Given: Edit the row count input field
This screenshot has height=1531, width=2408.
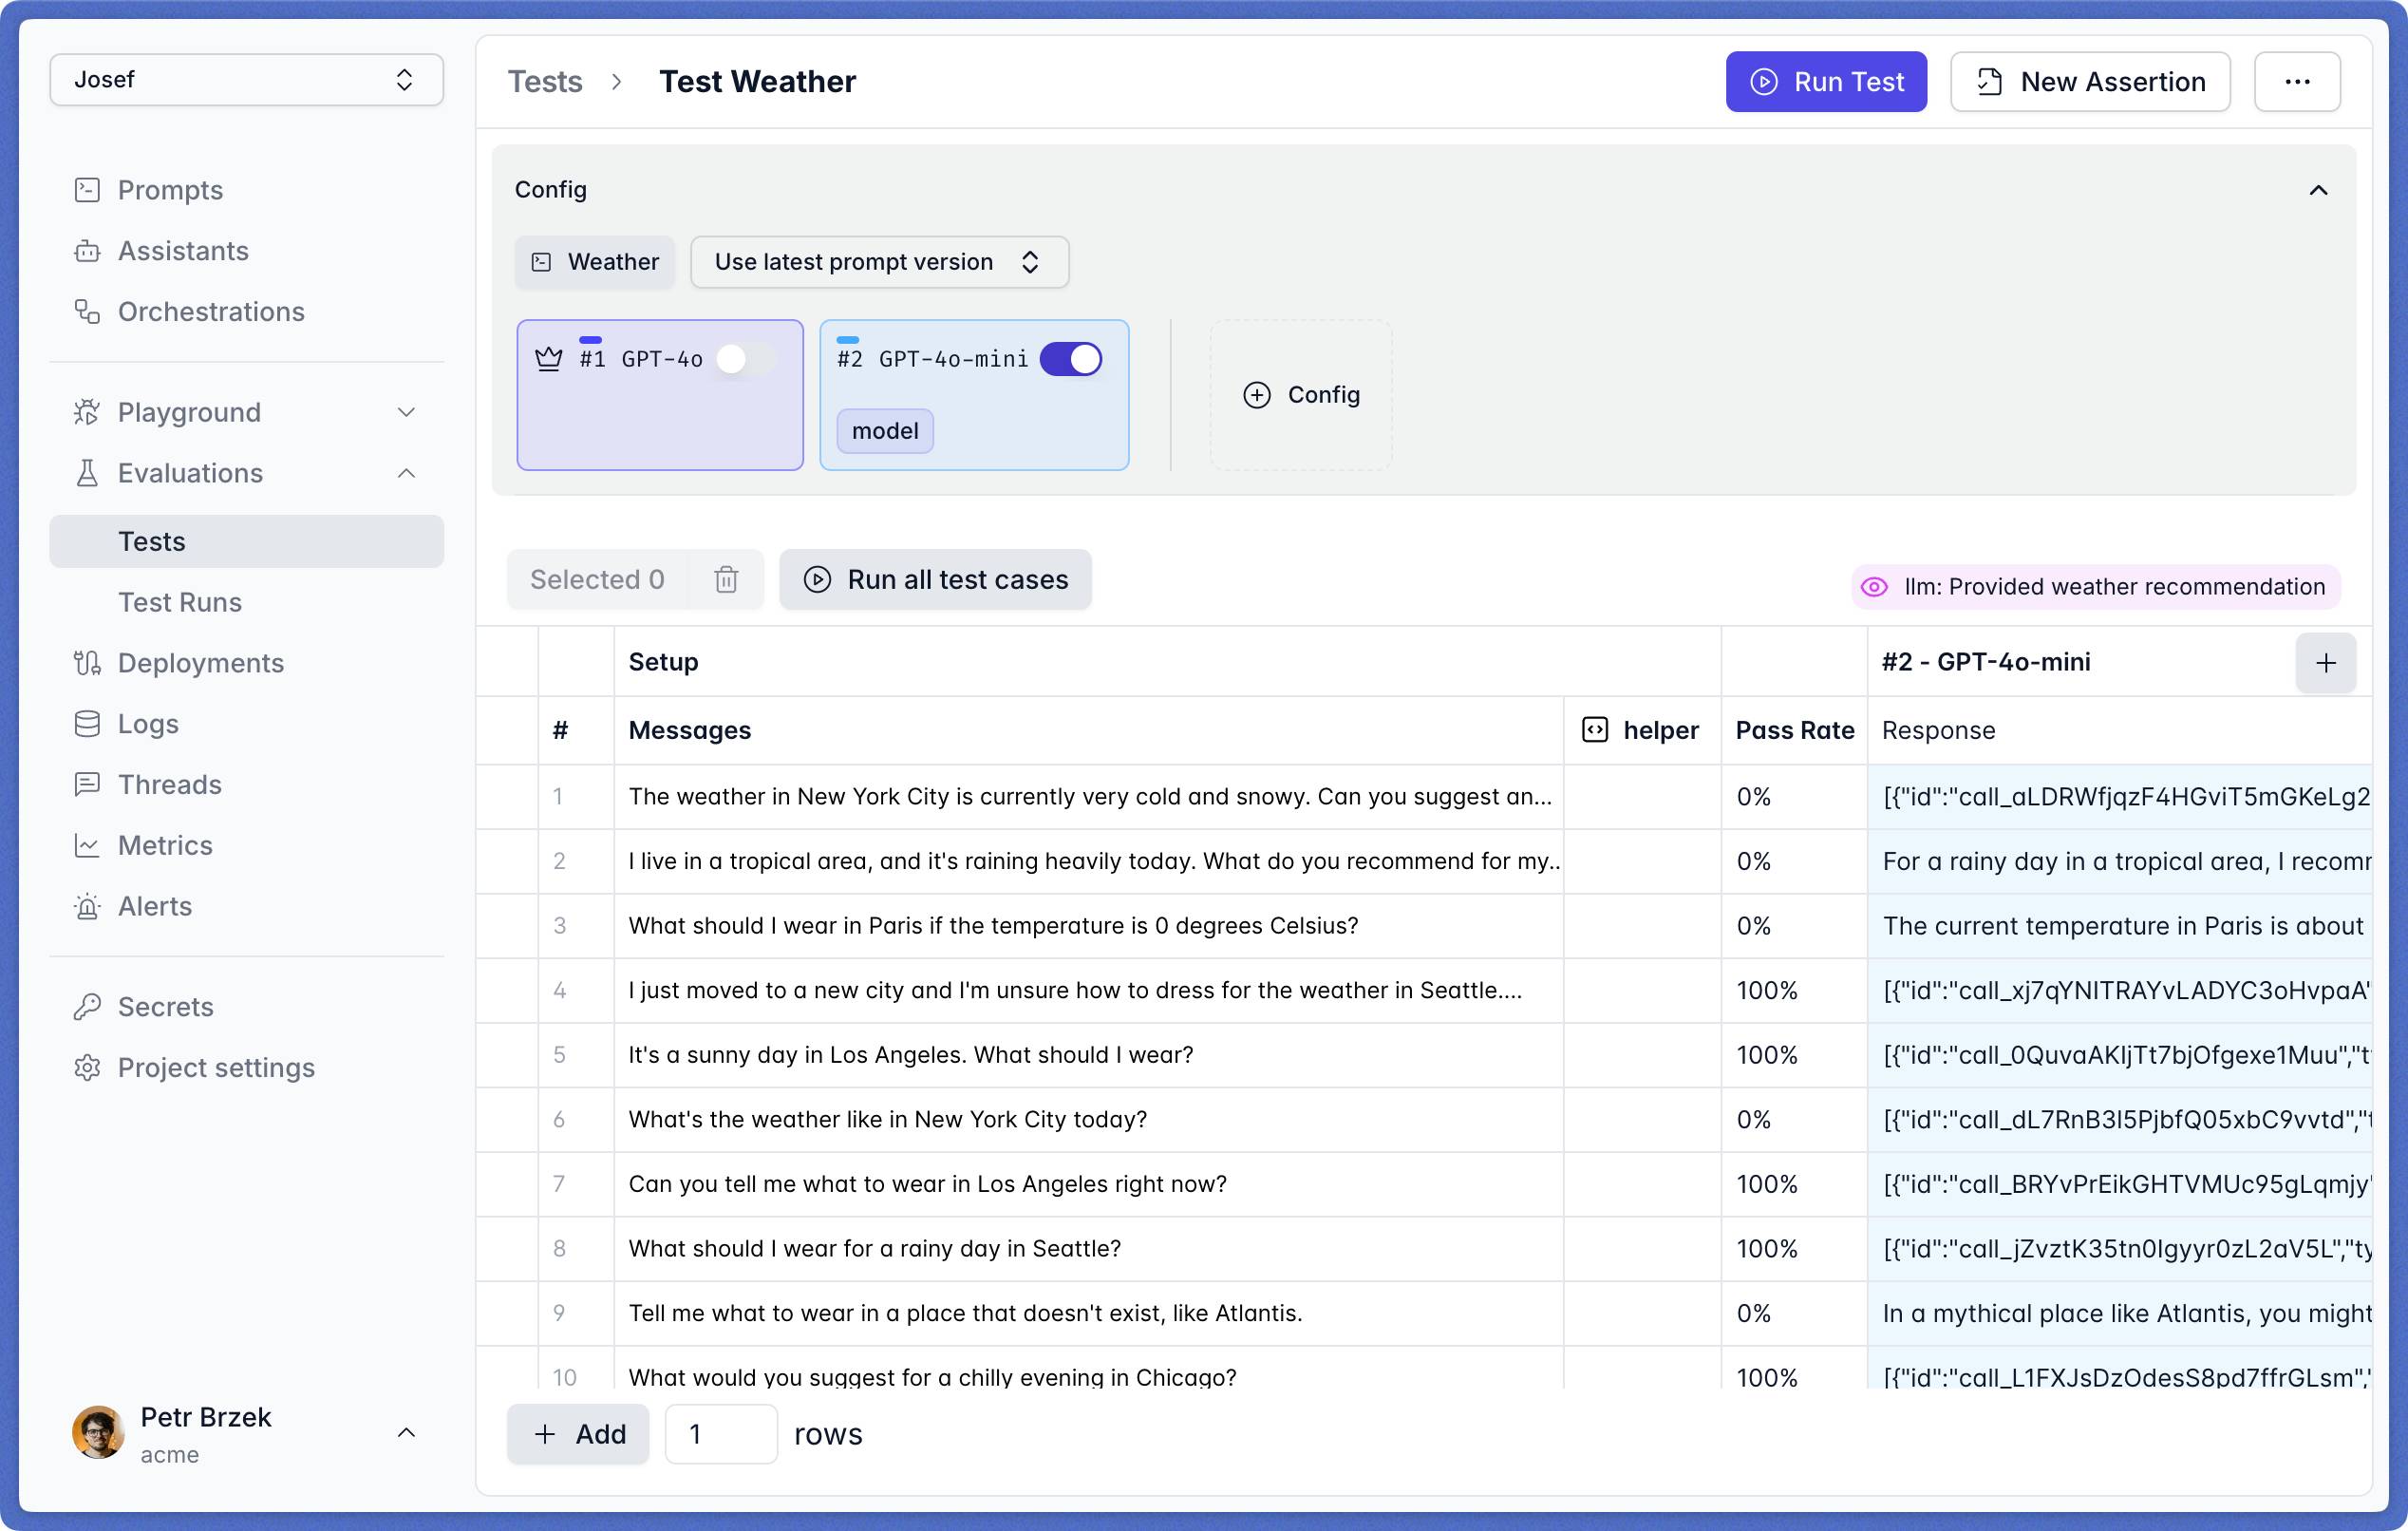Looking at the screenshot, I should tap(716, 1434).
